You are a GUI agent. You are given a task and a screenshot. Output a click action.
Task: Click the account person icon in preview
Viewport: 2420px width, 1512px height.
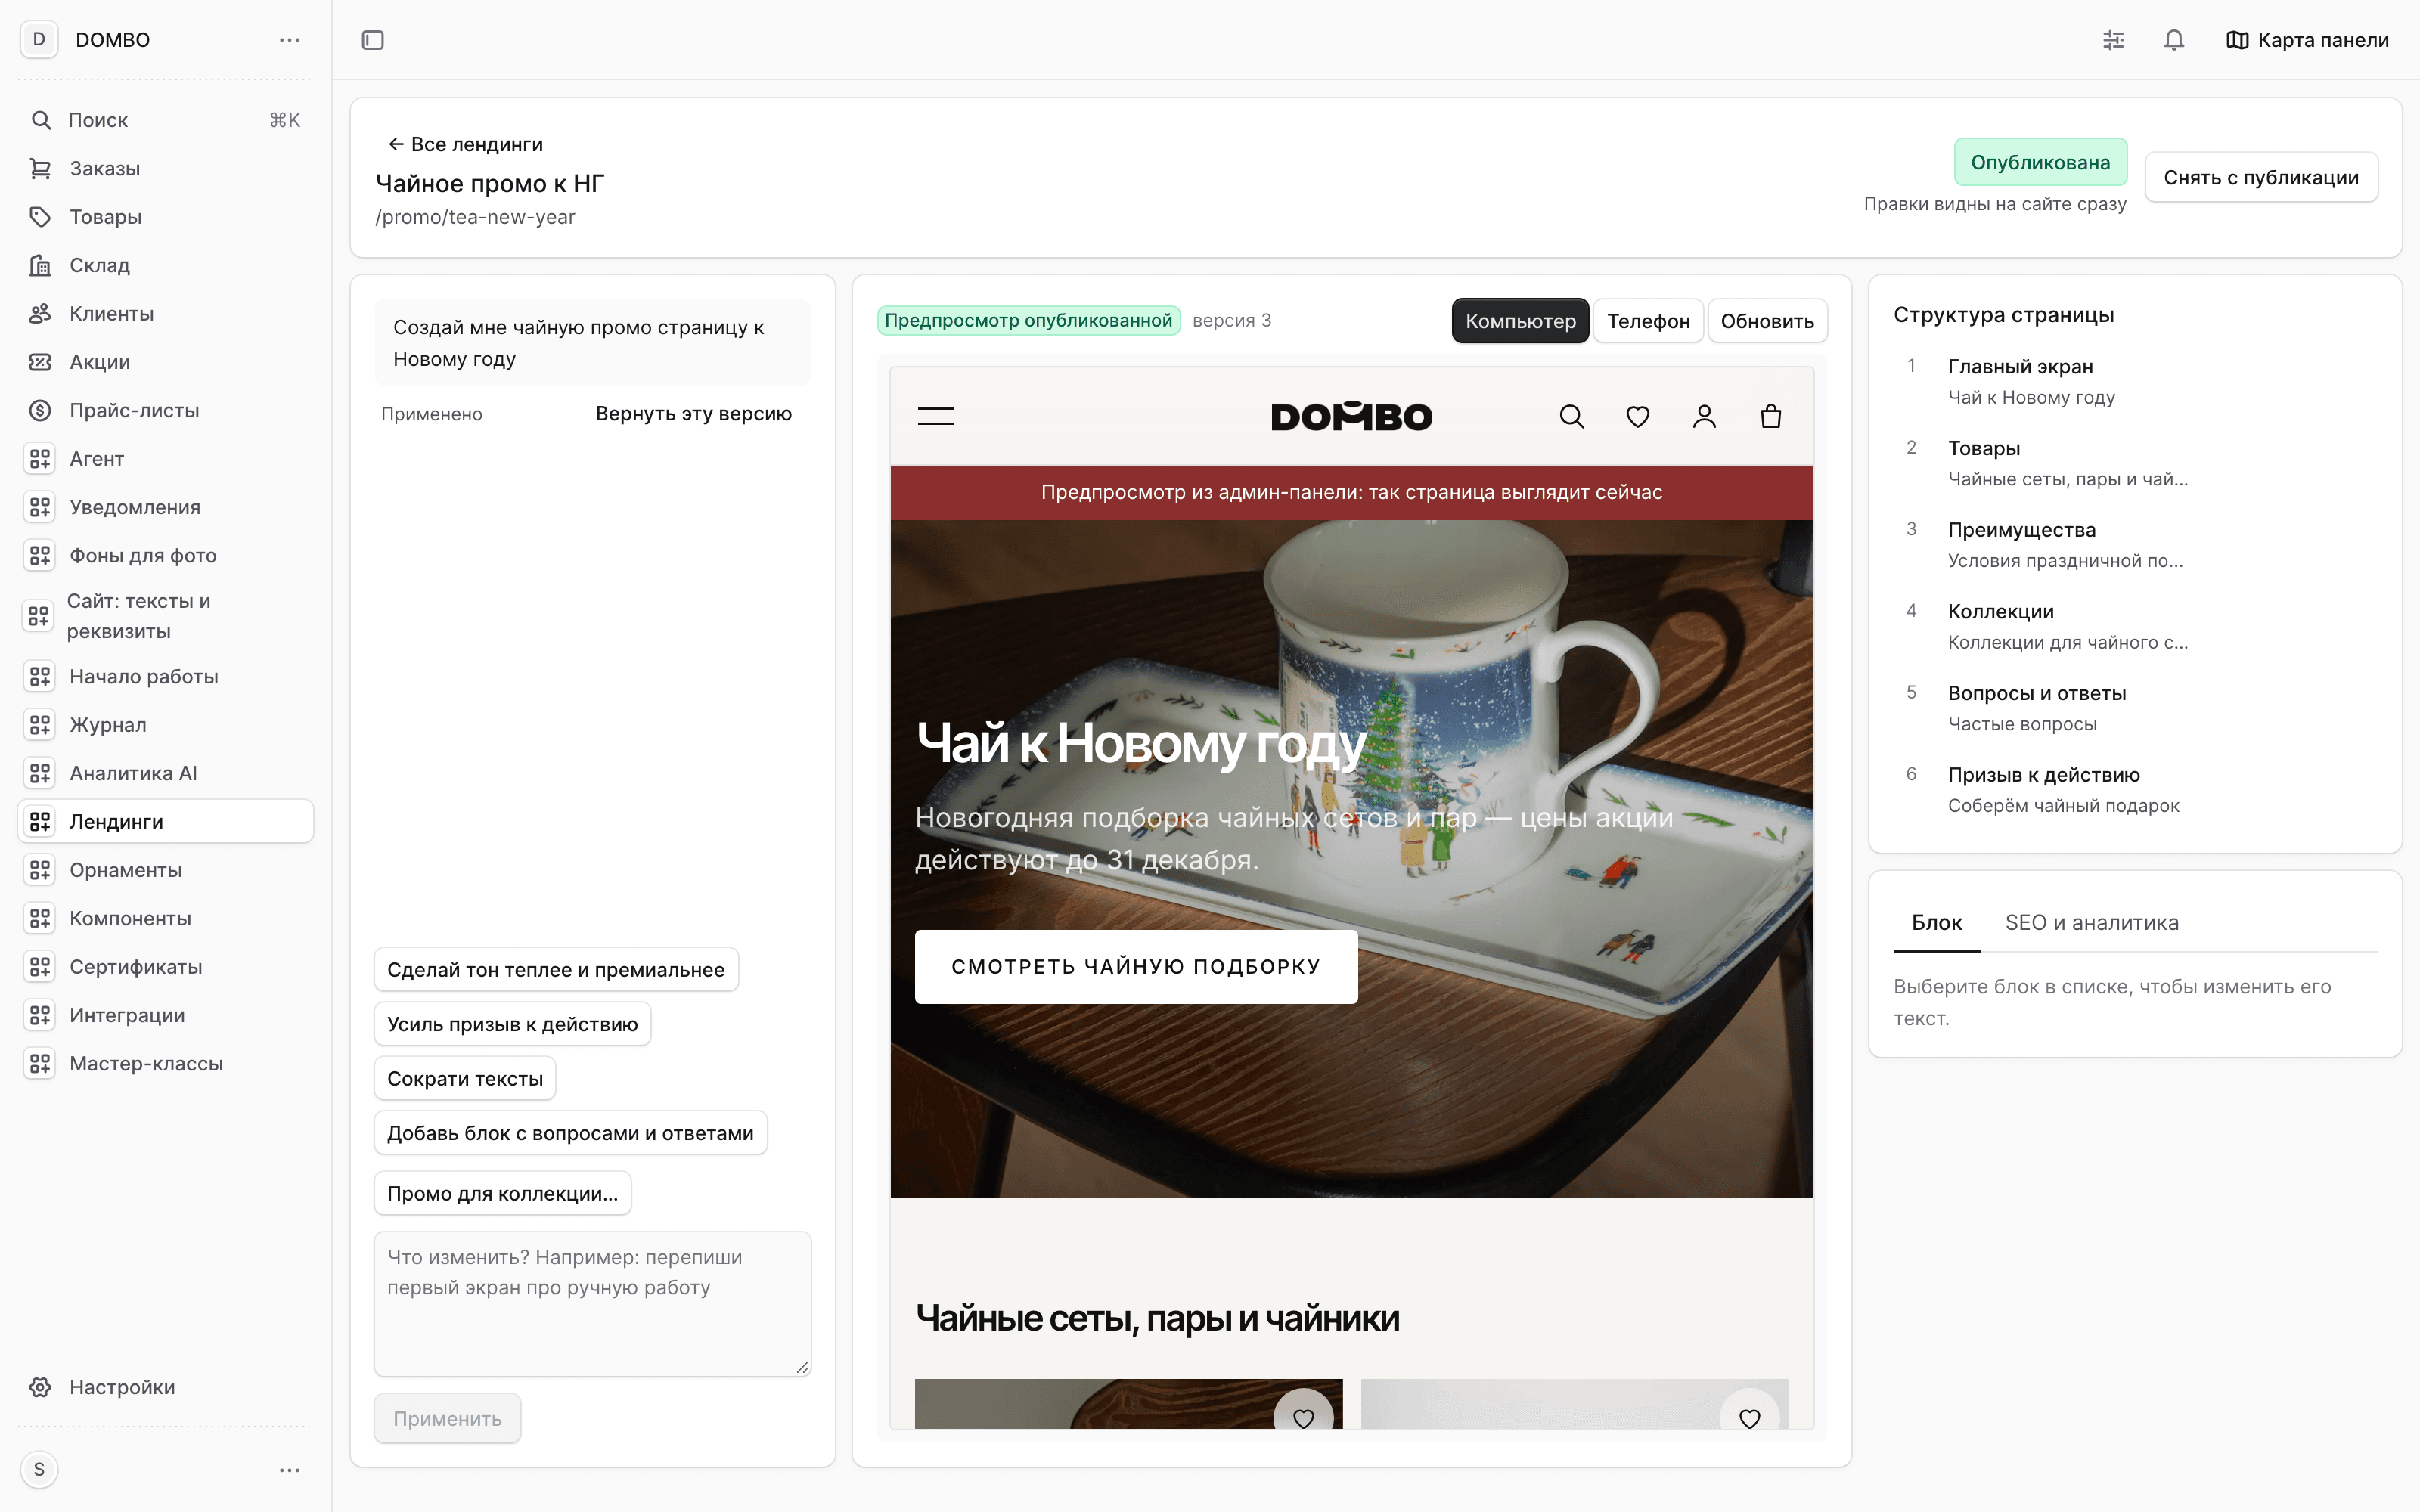[1704, 416]
